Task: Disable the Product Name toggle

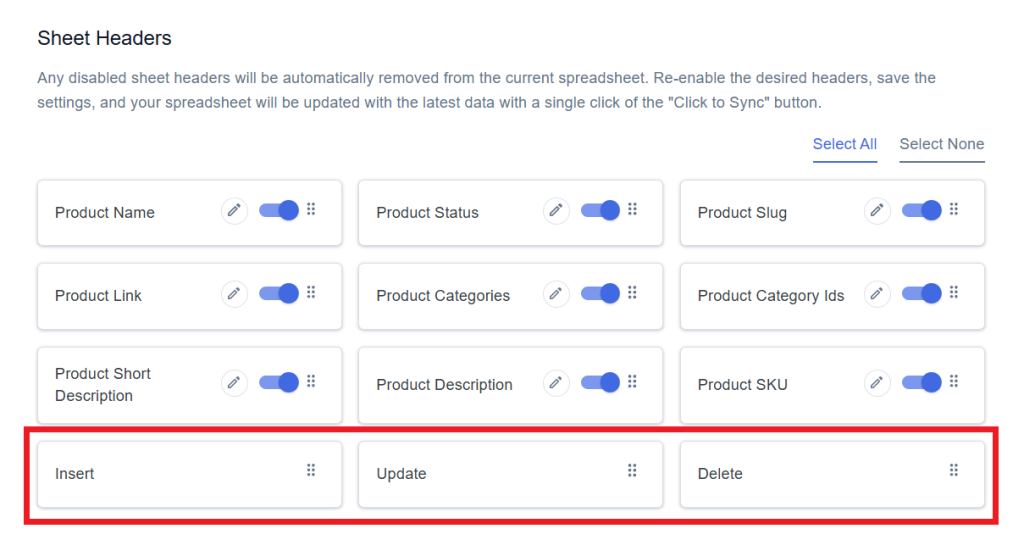Action: click(x=279, y=210)
